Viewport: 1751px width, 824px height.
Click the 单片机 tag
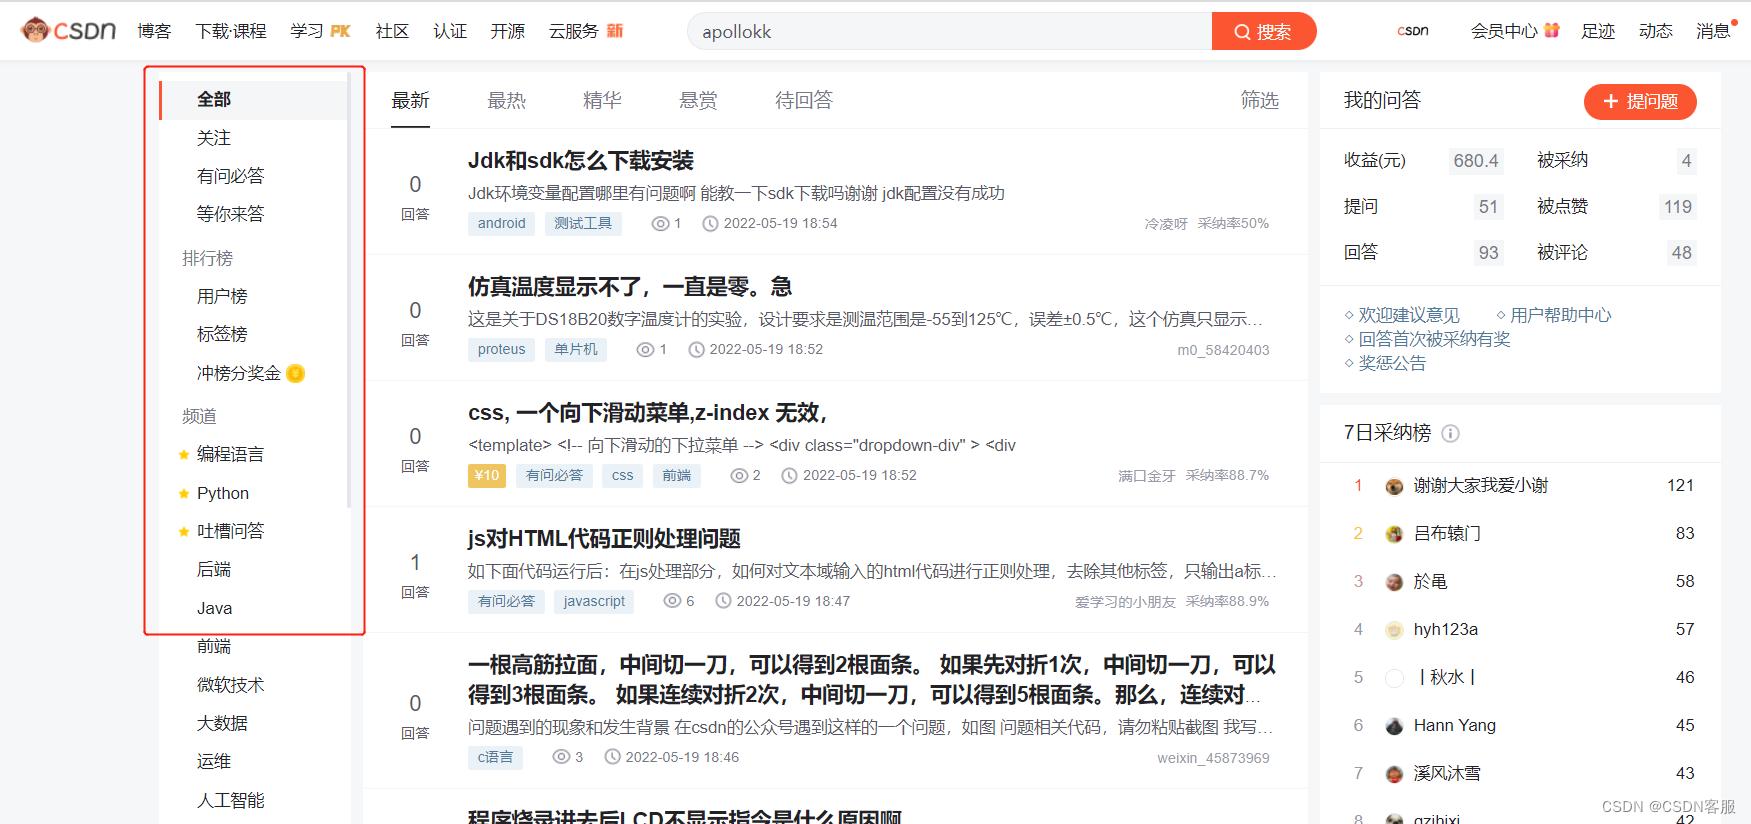(576, 349)
